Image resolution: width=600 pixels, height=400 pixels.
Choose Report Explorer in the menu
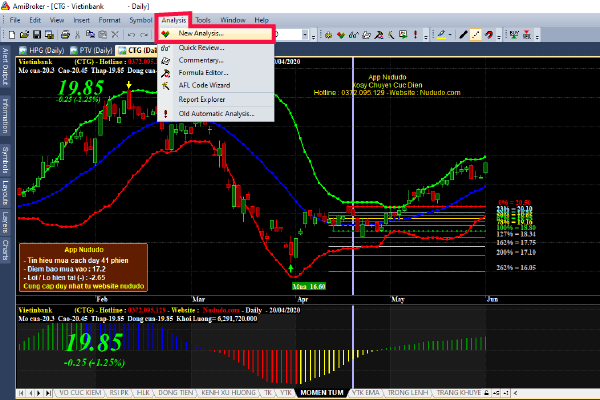coord(216,100)
